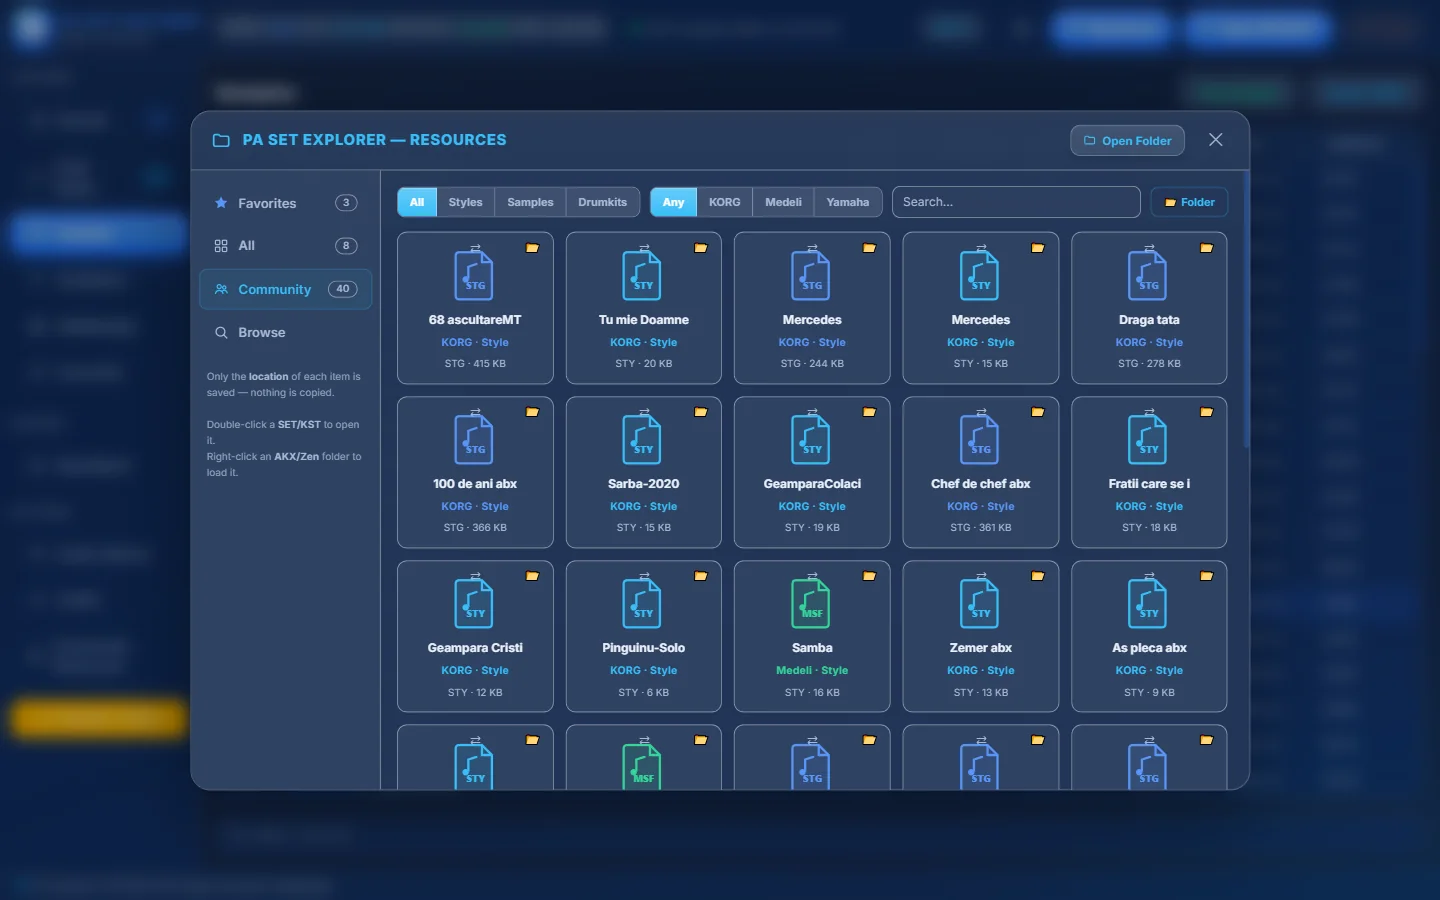This screenshot has height=900, width=1440.
Task: Click folder badge on Zemer abx card
Action: point(1038,576)
